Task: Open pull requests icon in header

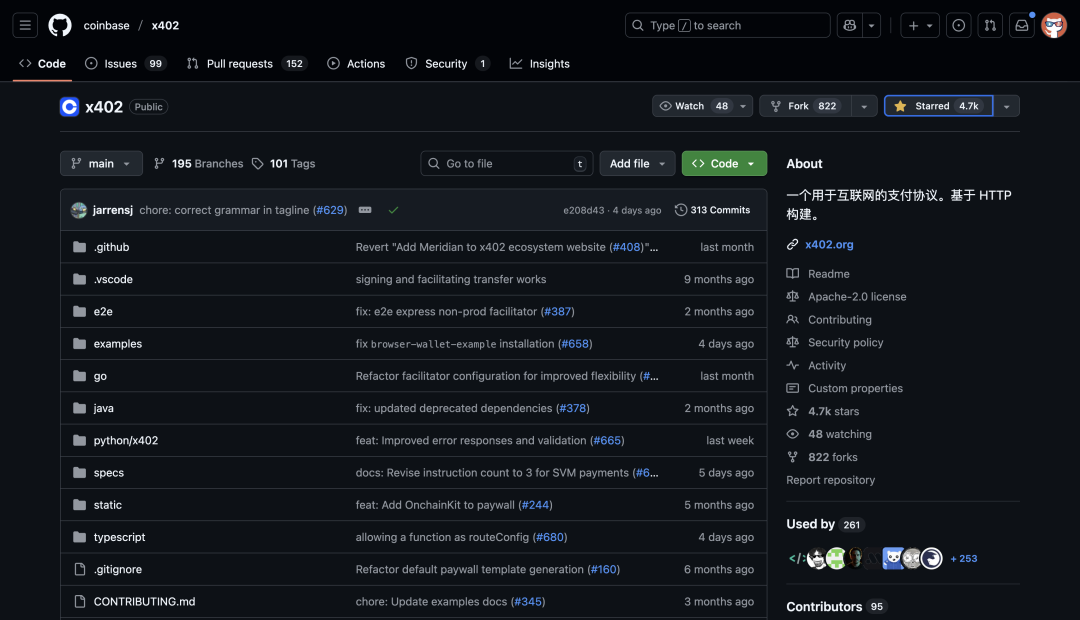Action: point(990,25)
